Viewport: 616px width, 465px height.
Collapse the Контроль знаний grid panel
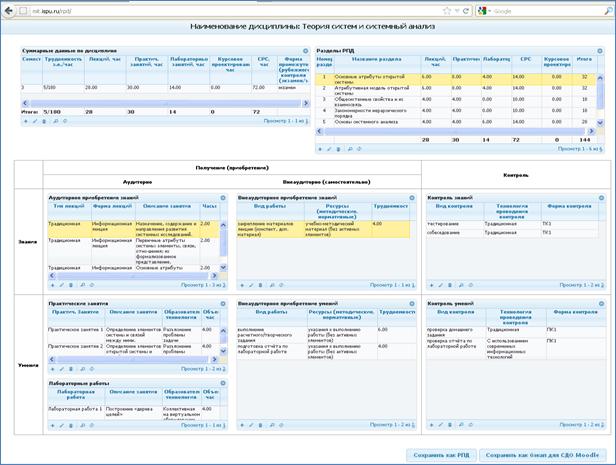coord(601,198)
